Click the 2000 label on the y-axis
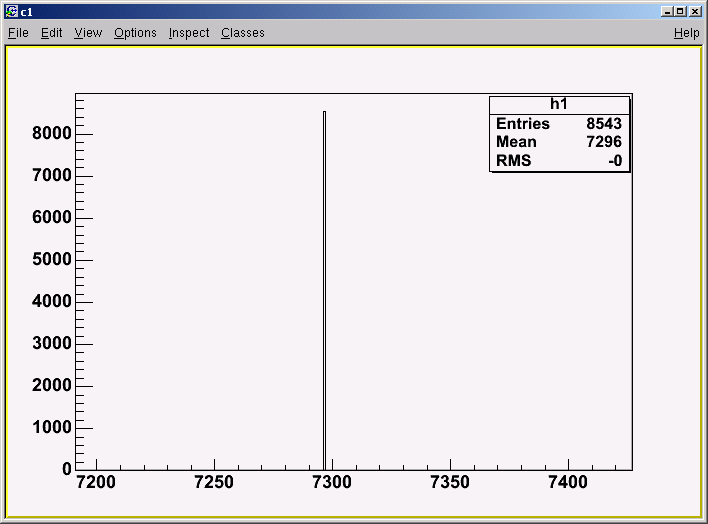This screenshot has width=708, height=524. [x=51, y=385]
